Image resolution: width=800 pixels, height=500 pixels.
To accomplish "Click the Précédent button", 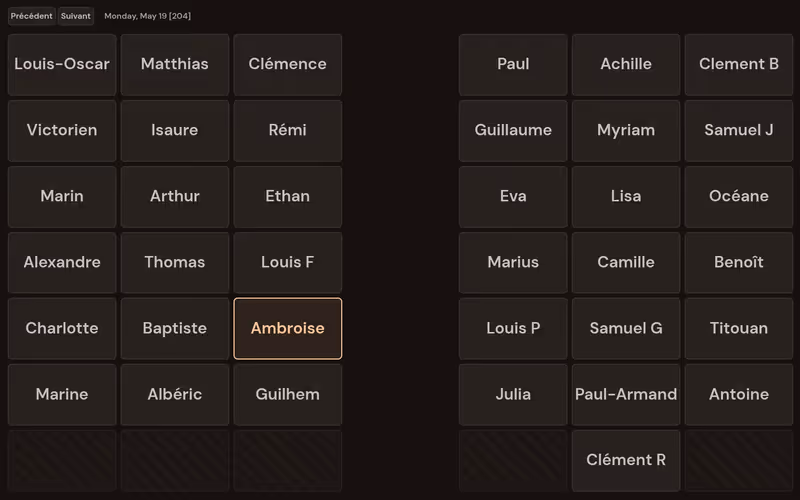I will click(31, 16).
